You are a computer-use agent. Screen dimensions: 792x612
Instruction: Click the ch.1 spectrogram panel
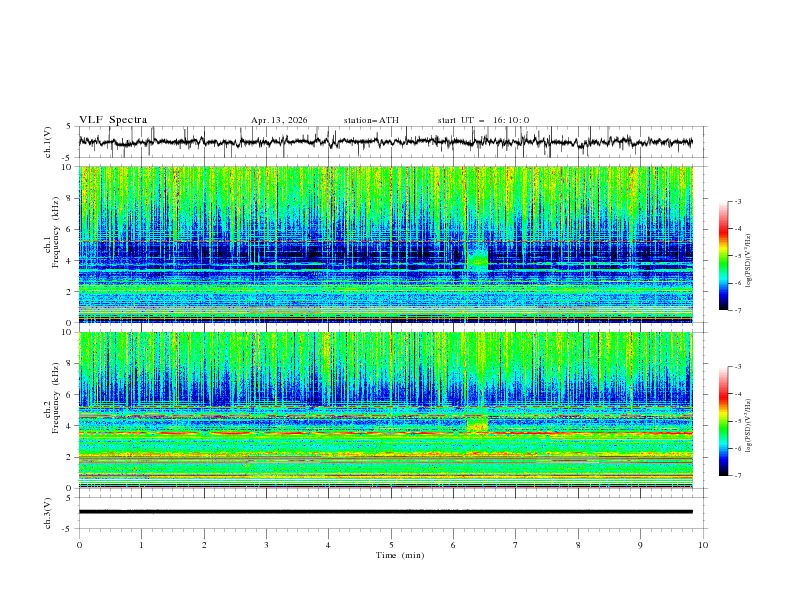(x=385, y=244)
